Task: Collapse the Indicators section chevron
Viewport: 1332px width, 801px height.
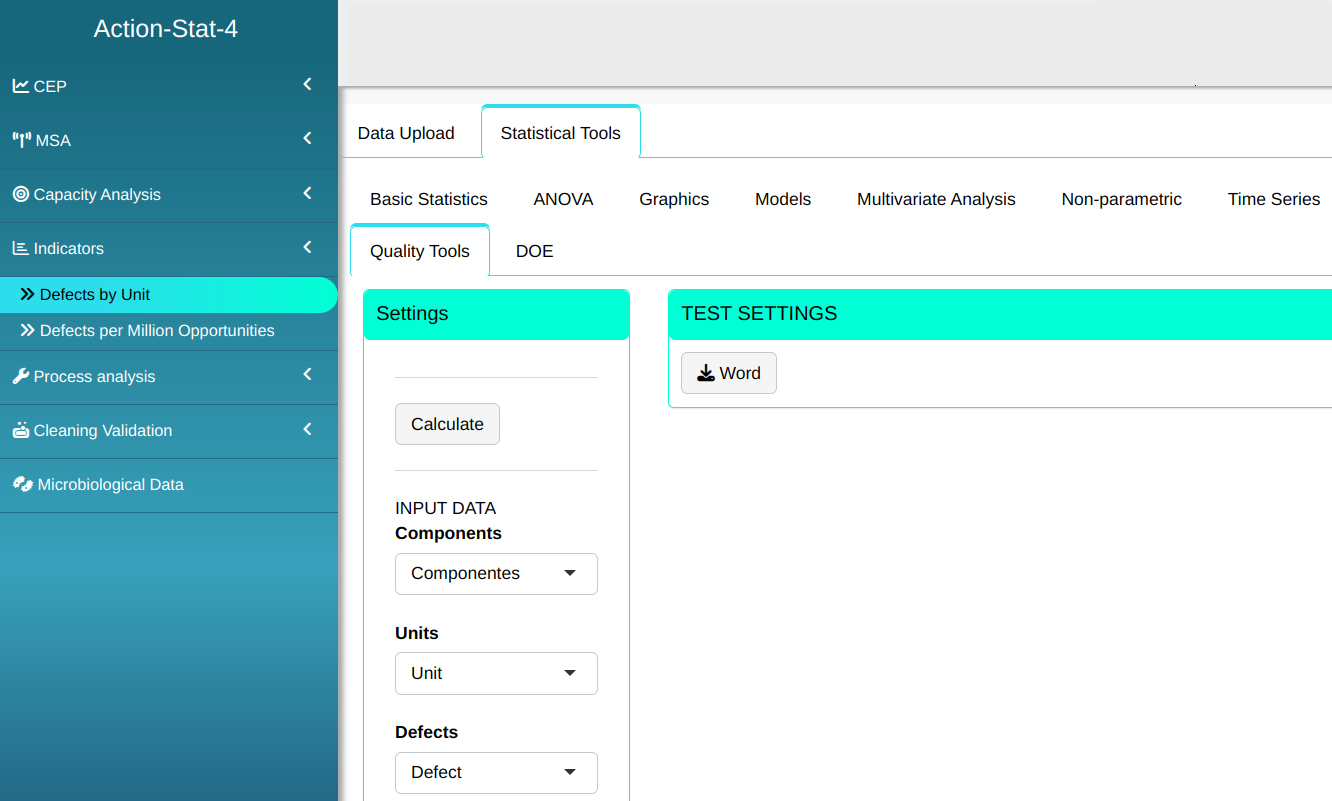Action: pyautogui.click(x=307, y=247)
